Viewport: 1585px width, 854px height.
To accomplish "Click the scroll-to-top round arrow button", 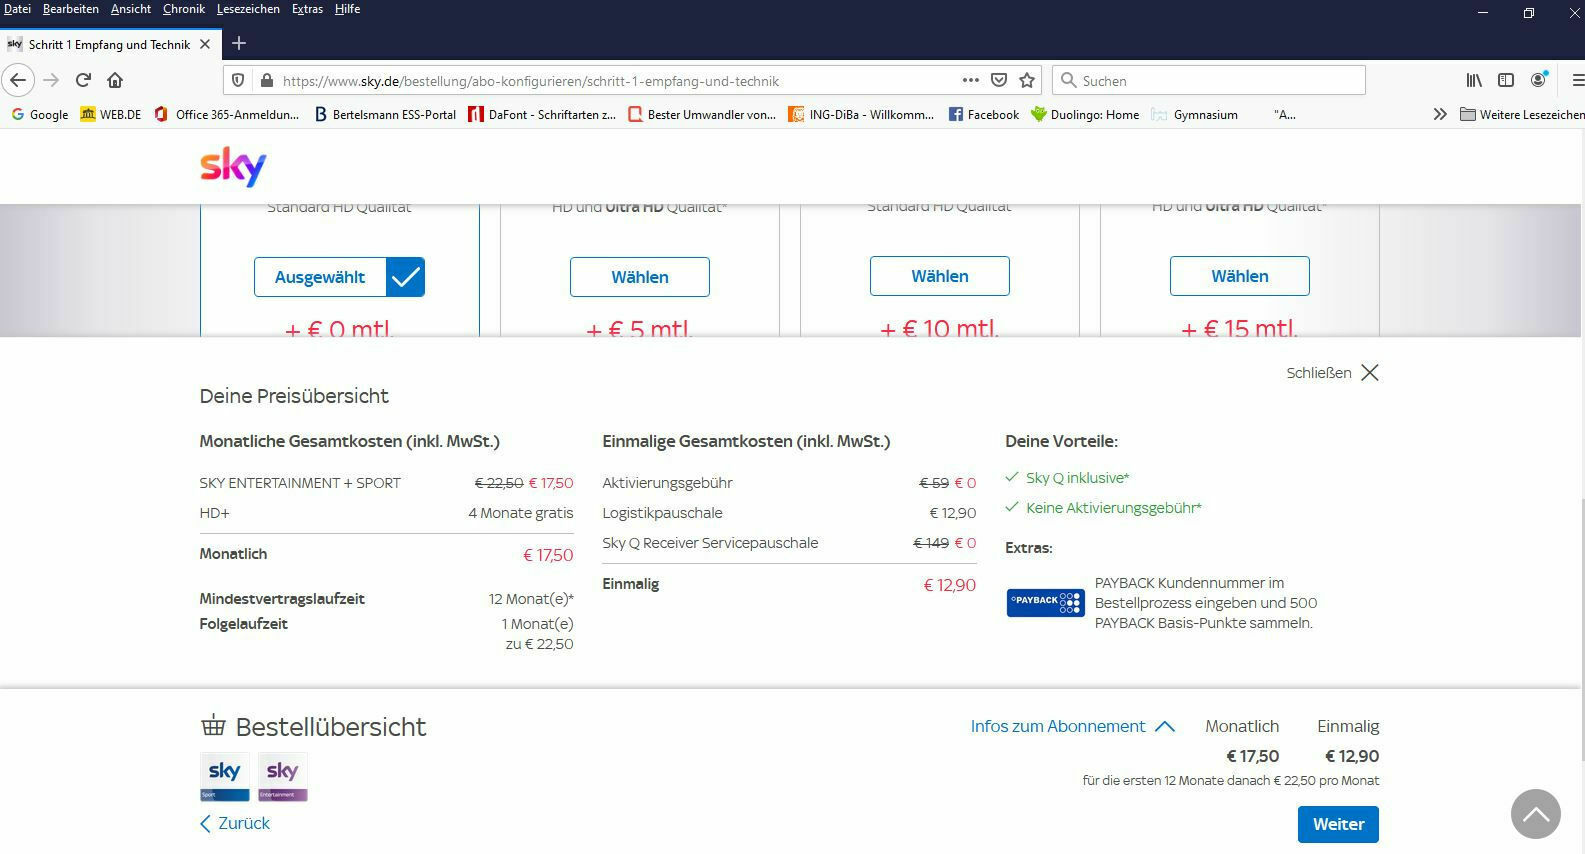I will [1535, 814].
